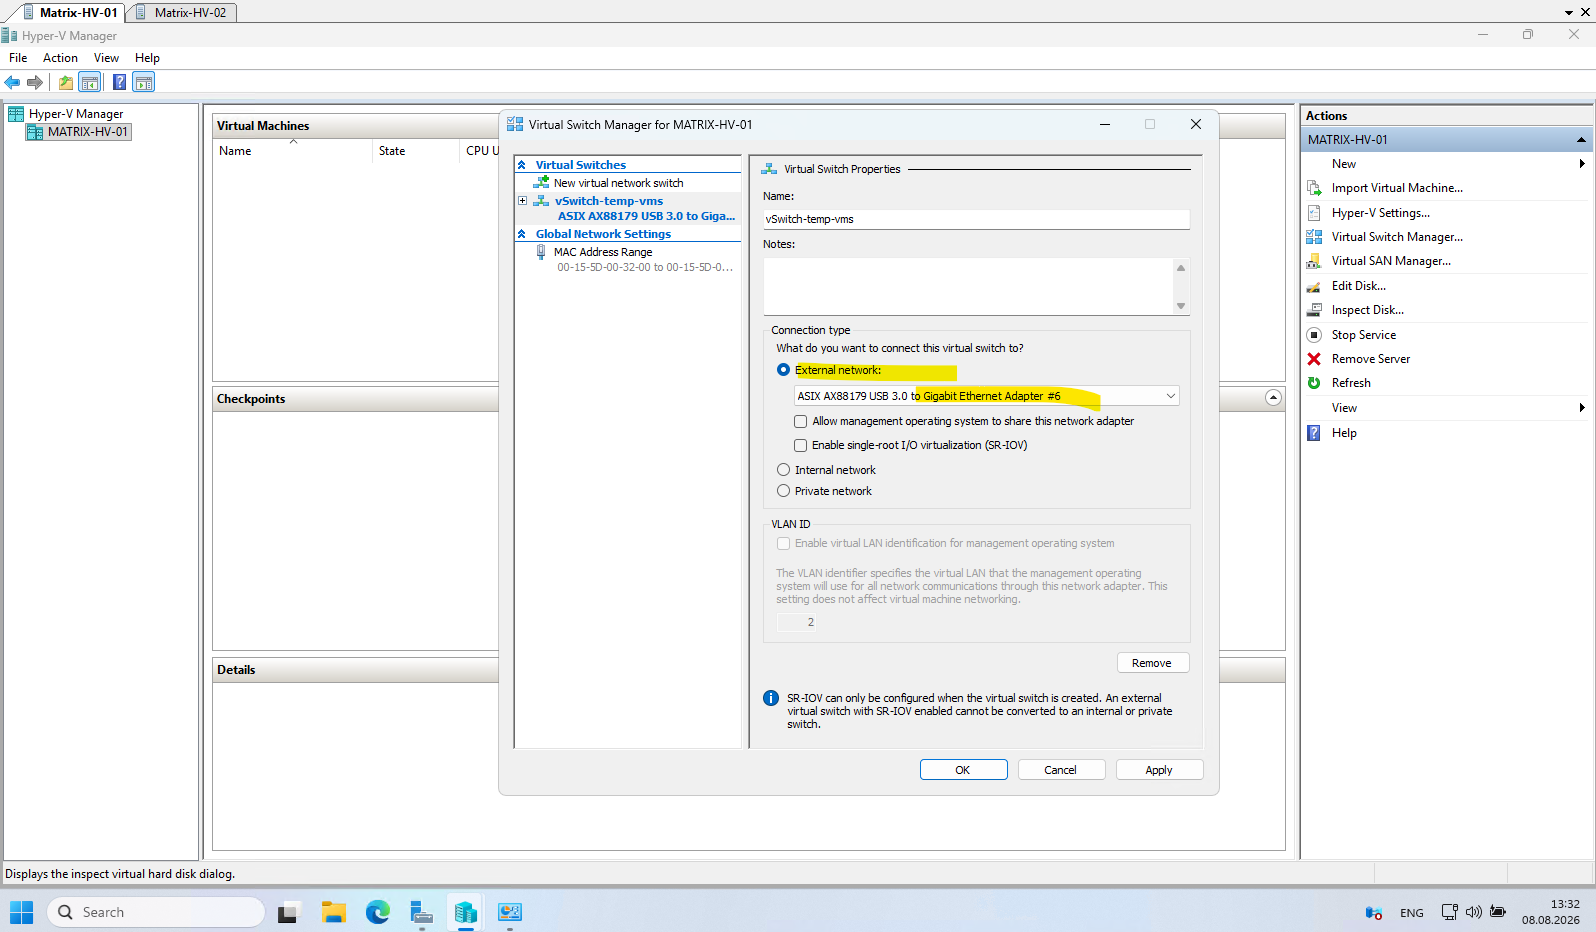Click the MAC Address Range icon

pos(541,252)
